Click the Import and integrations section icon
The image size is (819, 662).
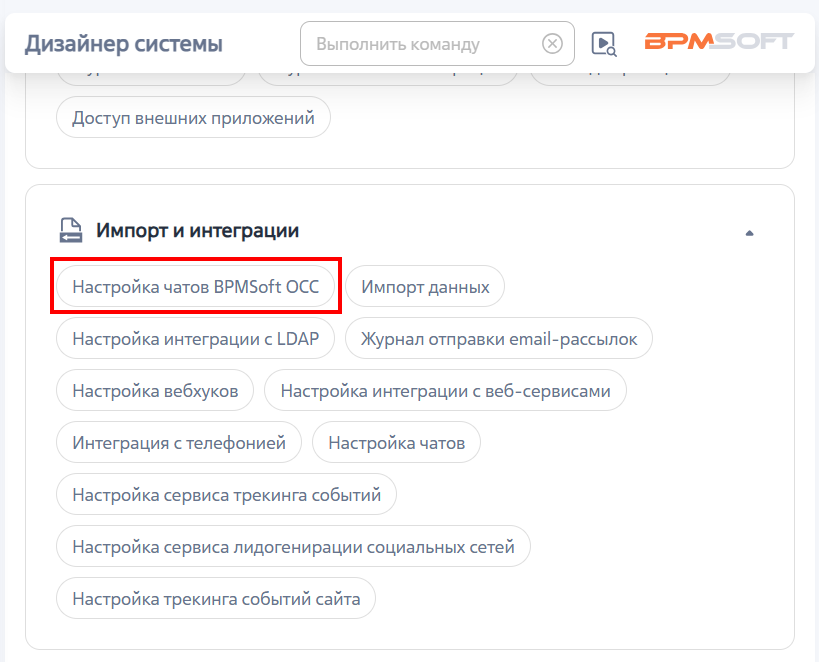(x=71, y=230)
